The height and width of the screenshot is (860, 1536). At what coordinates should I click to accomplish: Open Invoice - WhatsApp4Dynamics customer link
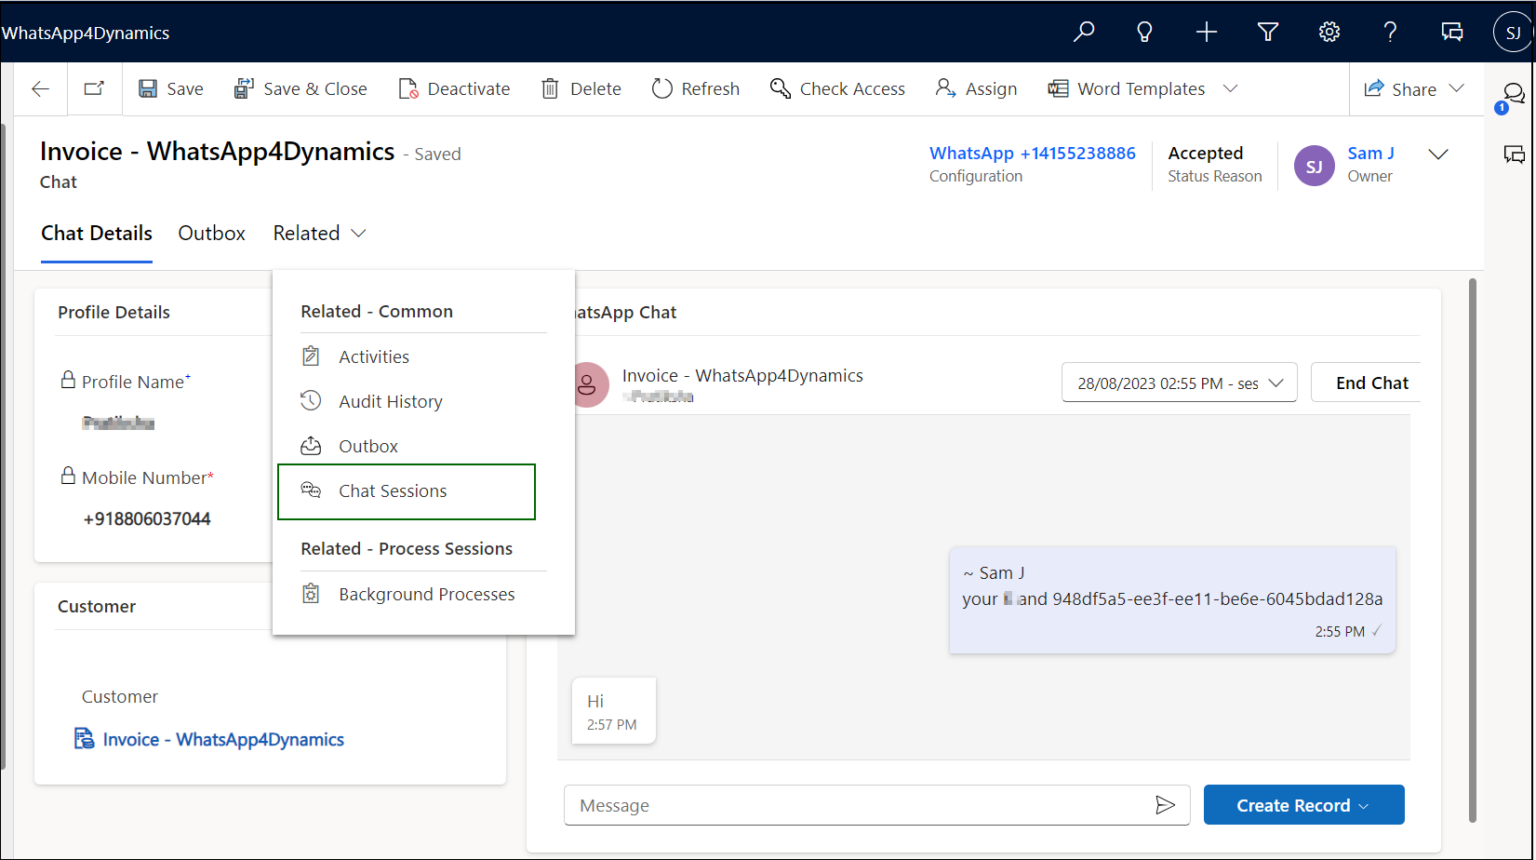223,739
